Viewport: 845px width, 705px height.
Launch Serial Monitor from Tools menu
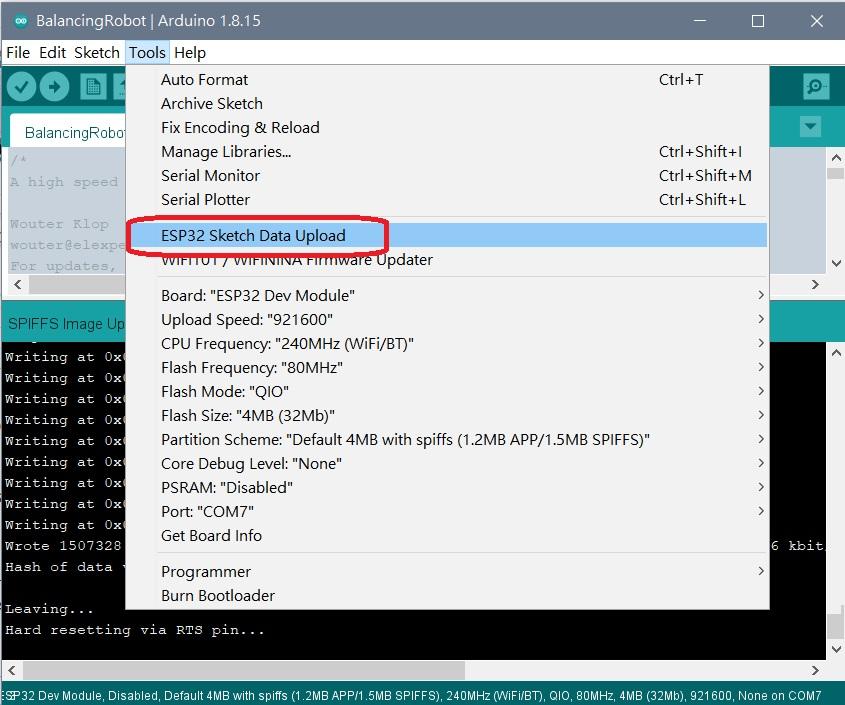coord(447,176)
